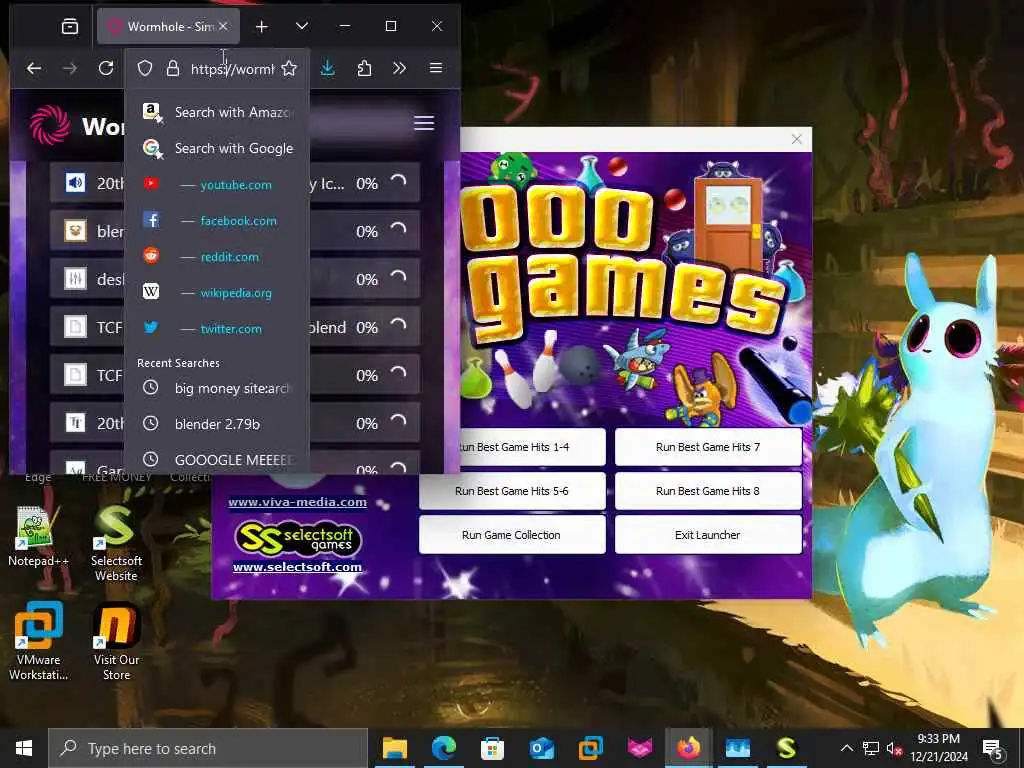This screenshot has width=1024, height=768.
Task: Open File Explorer from taskbar
Action: (394, 748)
